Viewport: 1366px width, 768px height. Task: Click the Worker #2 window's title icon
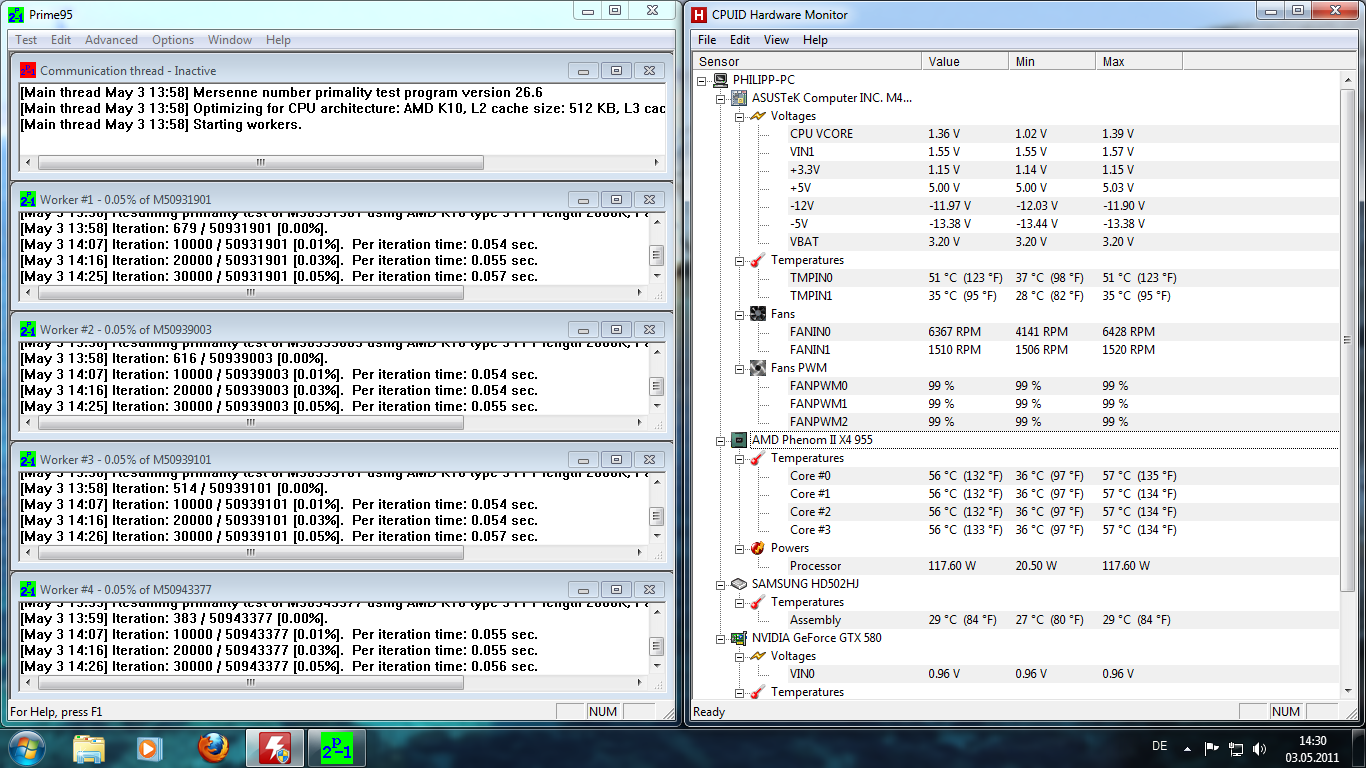28,330
